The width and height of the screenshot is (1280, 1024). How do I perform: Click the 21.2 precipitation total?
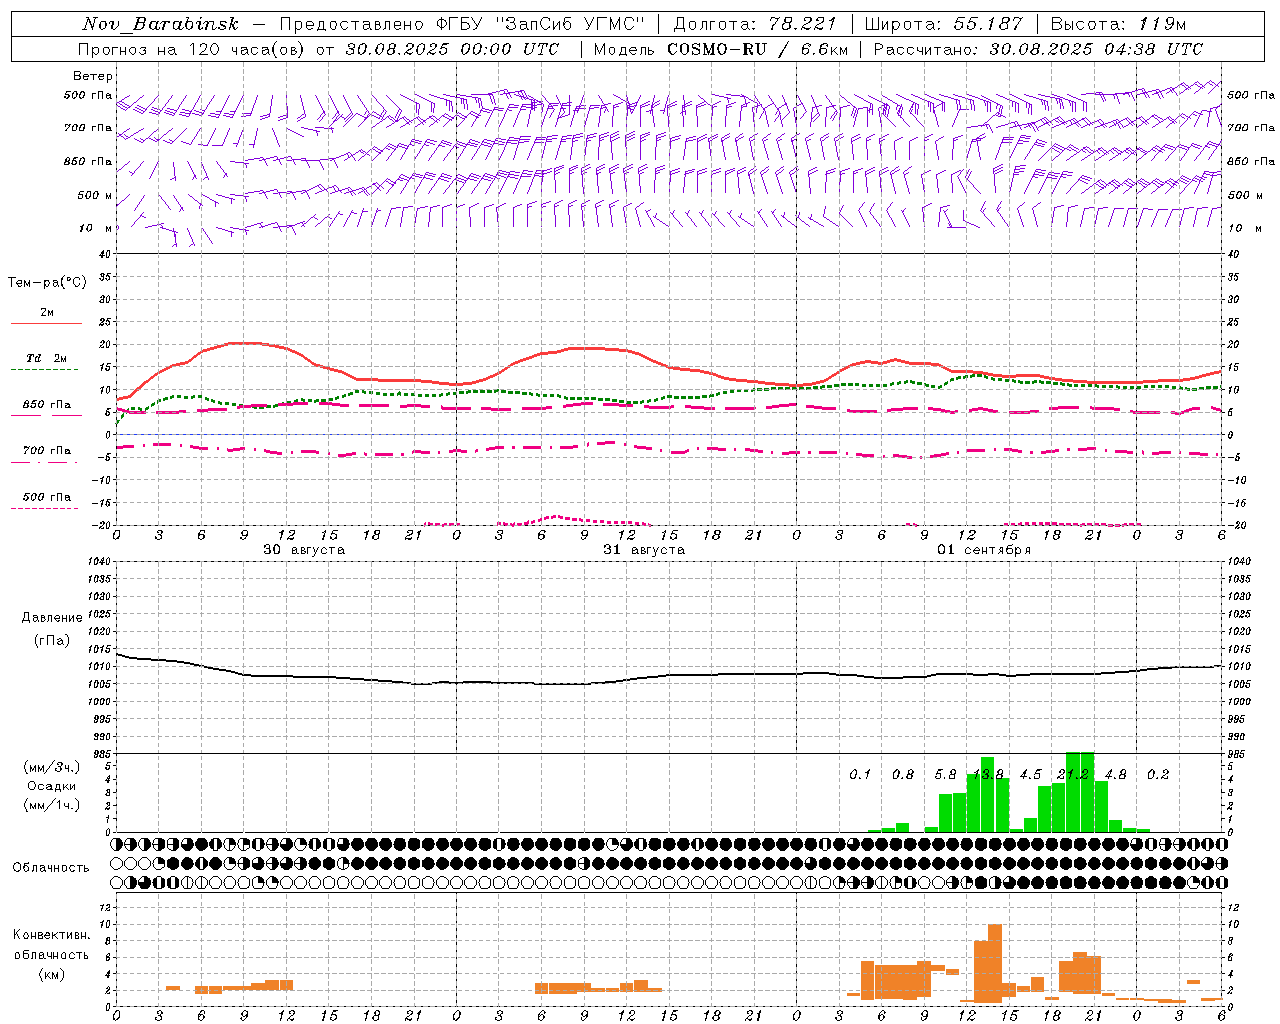pyautogui.click(x=1073, y=775)
